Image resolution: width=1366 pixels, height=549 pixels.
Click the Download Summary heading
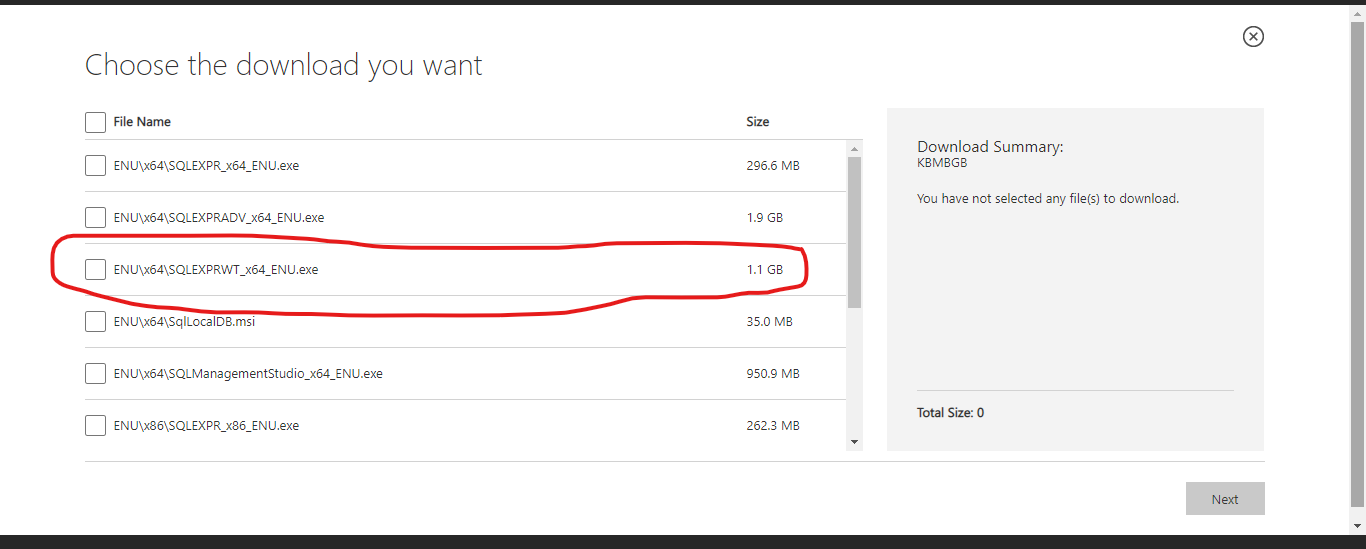[x=990, y=147]
